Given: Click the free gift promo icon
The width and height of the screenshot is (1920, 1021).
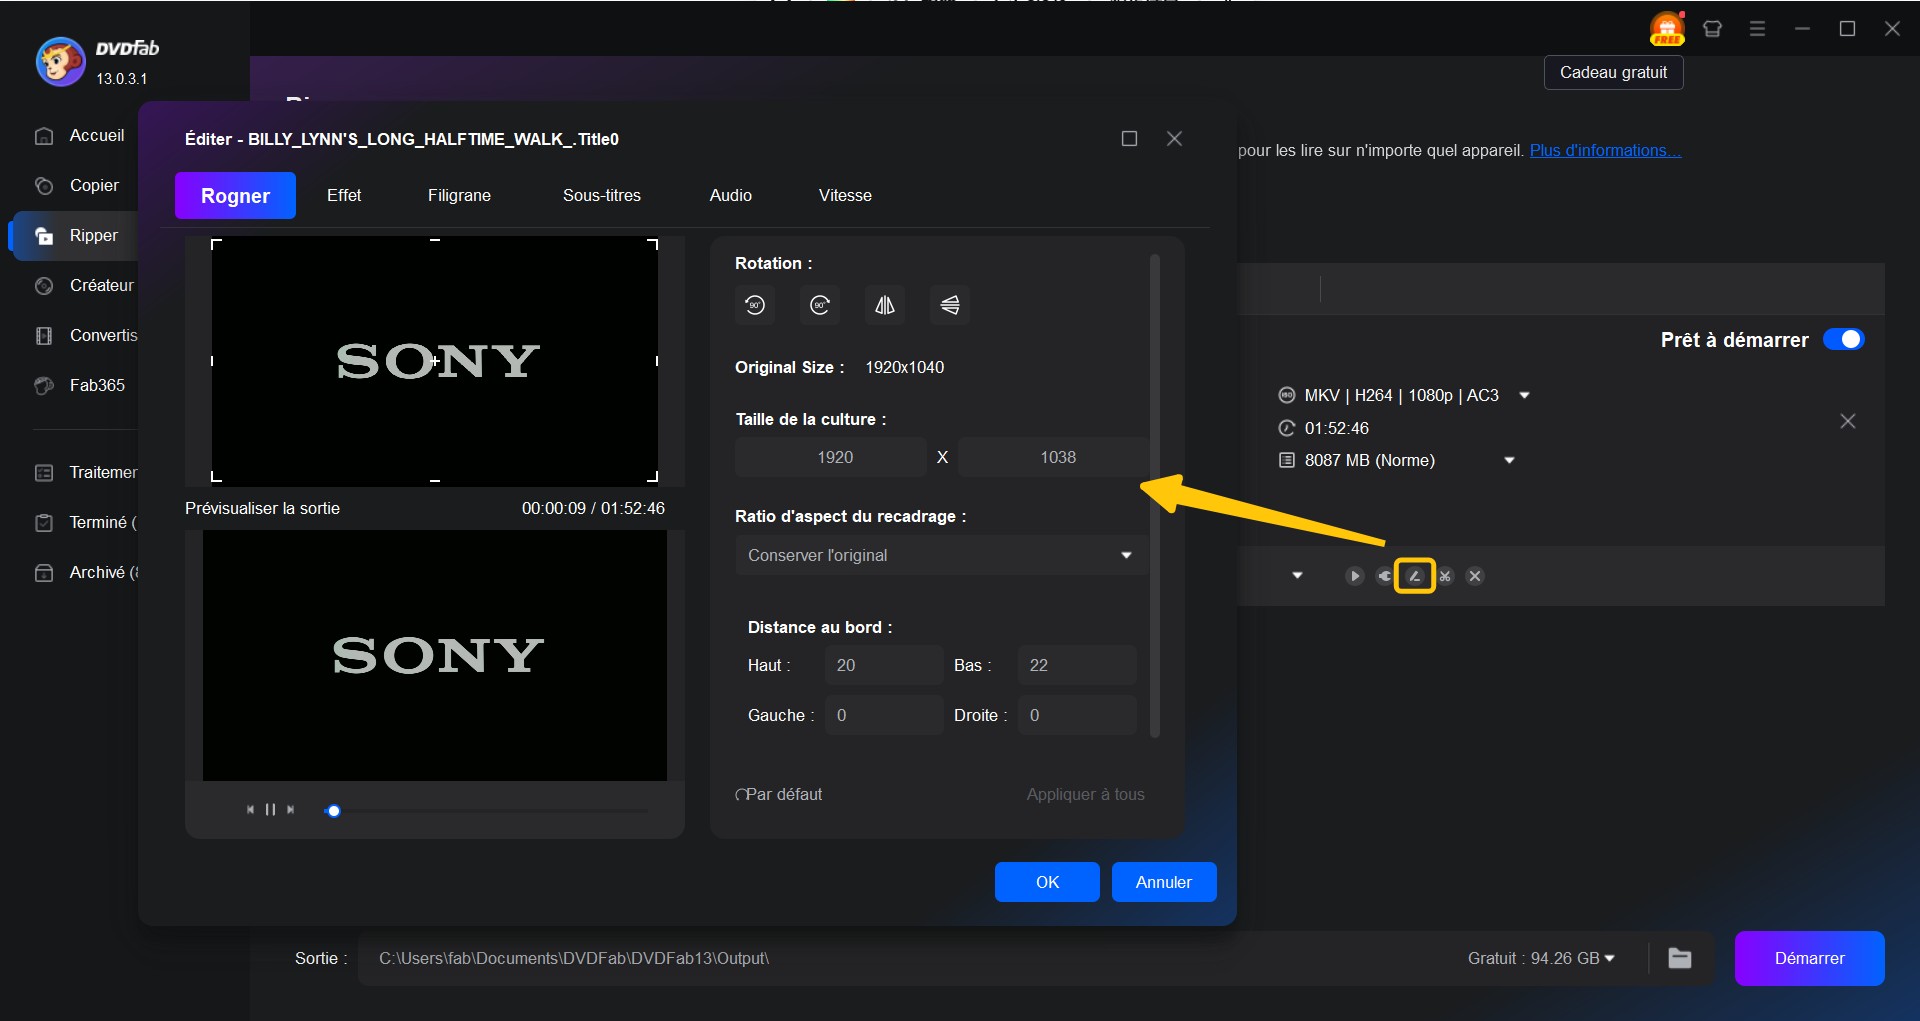Looking at the screenshot, I should pos(1667,29).
